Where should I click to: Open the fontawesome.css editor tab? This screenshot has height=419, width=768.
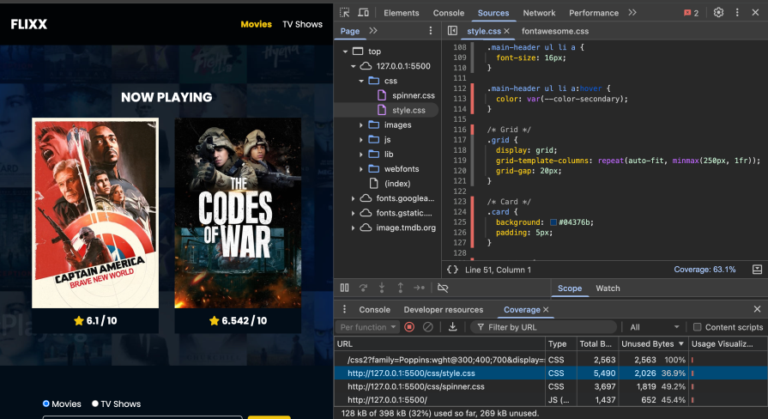[x=555, y=31]
